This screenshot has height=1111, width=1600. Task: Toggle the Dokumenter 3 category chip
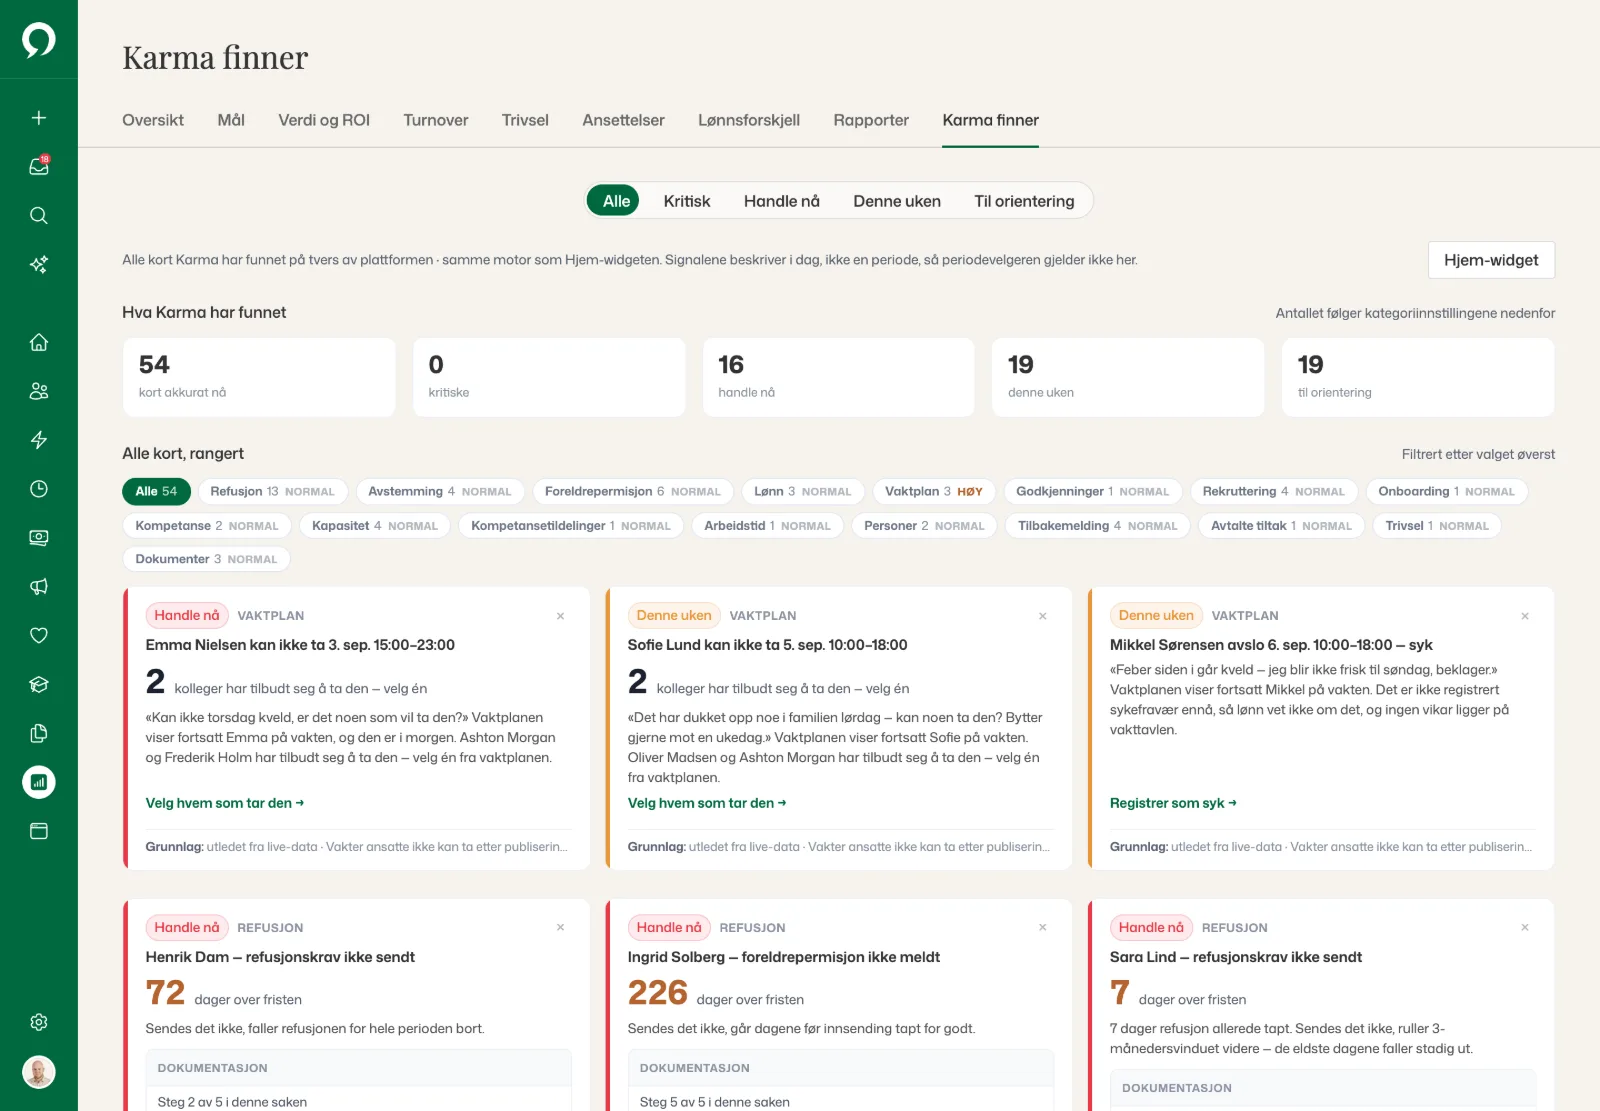point(206,560)
